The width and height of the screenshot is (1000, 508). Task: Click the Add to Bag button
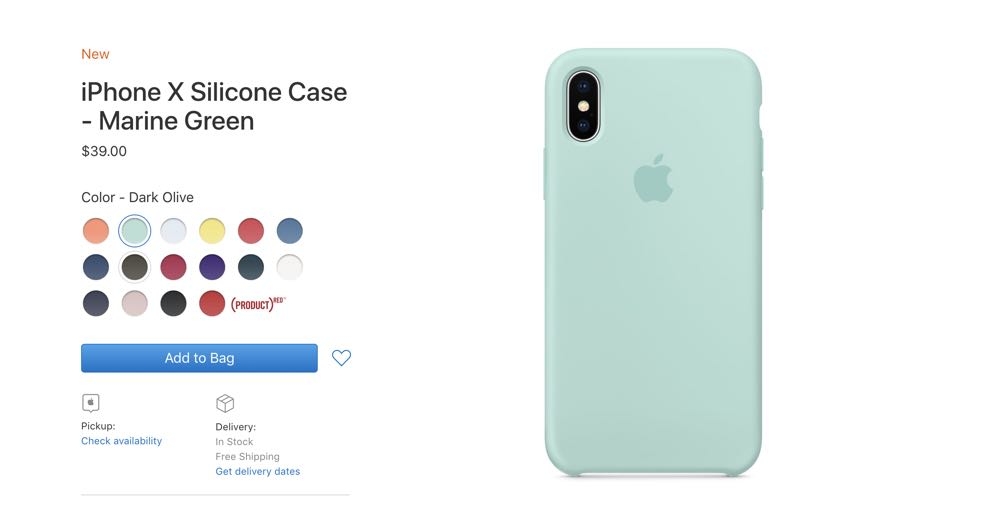point(199,358)
